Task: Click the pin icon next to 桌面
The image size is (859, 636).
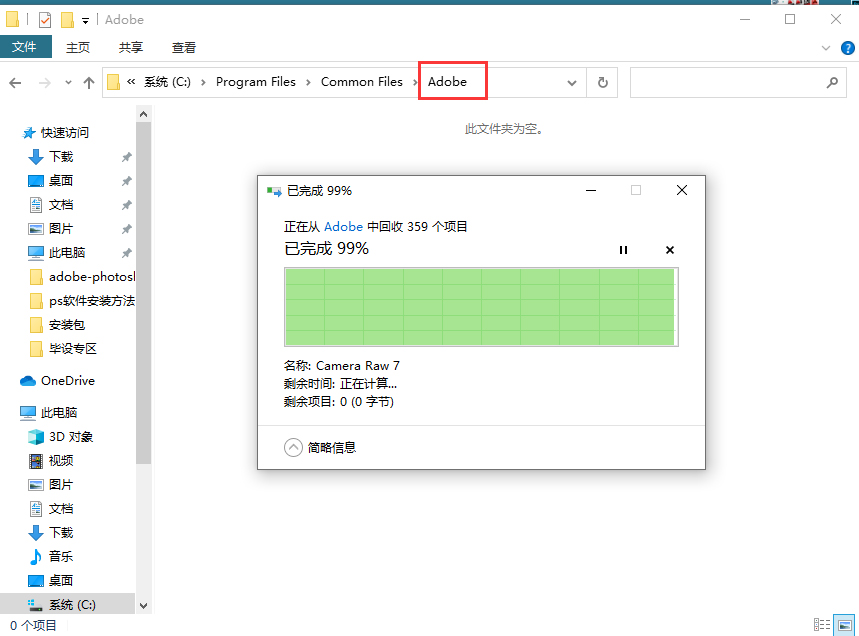Action: coord(127,181)
